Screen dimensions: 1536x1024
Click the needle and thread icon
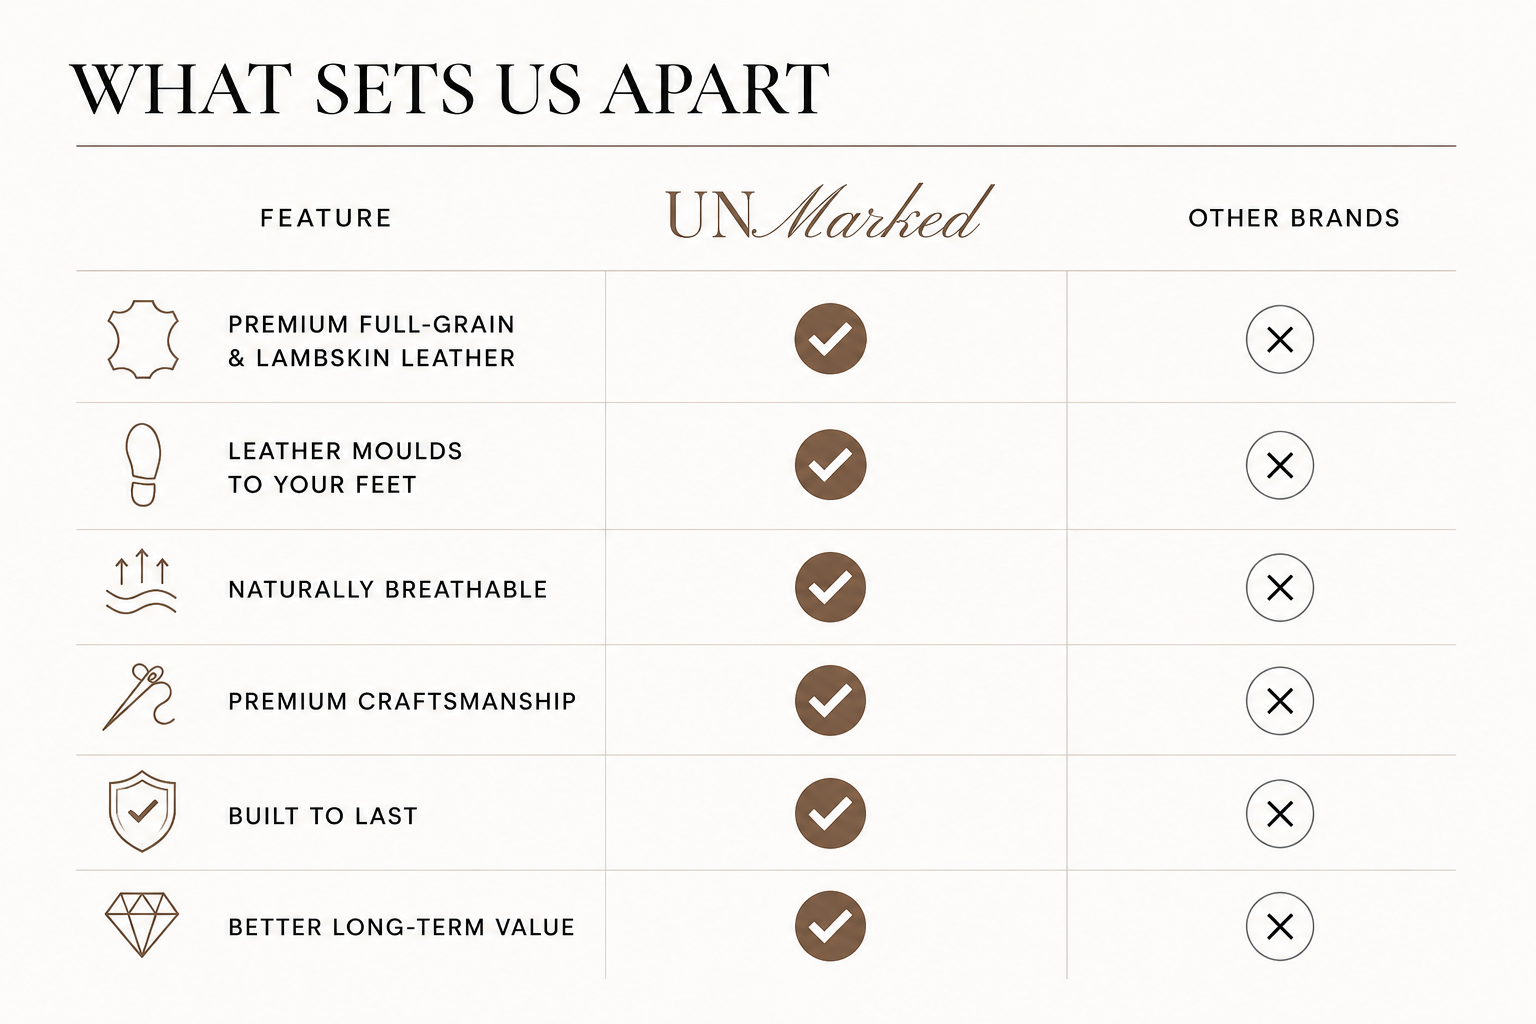(139, 696)
